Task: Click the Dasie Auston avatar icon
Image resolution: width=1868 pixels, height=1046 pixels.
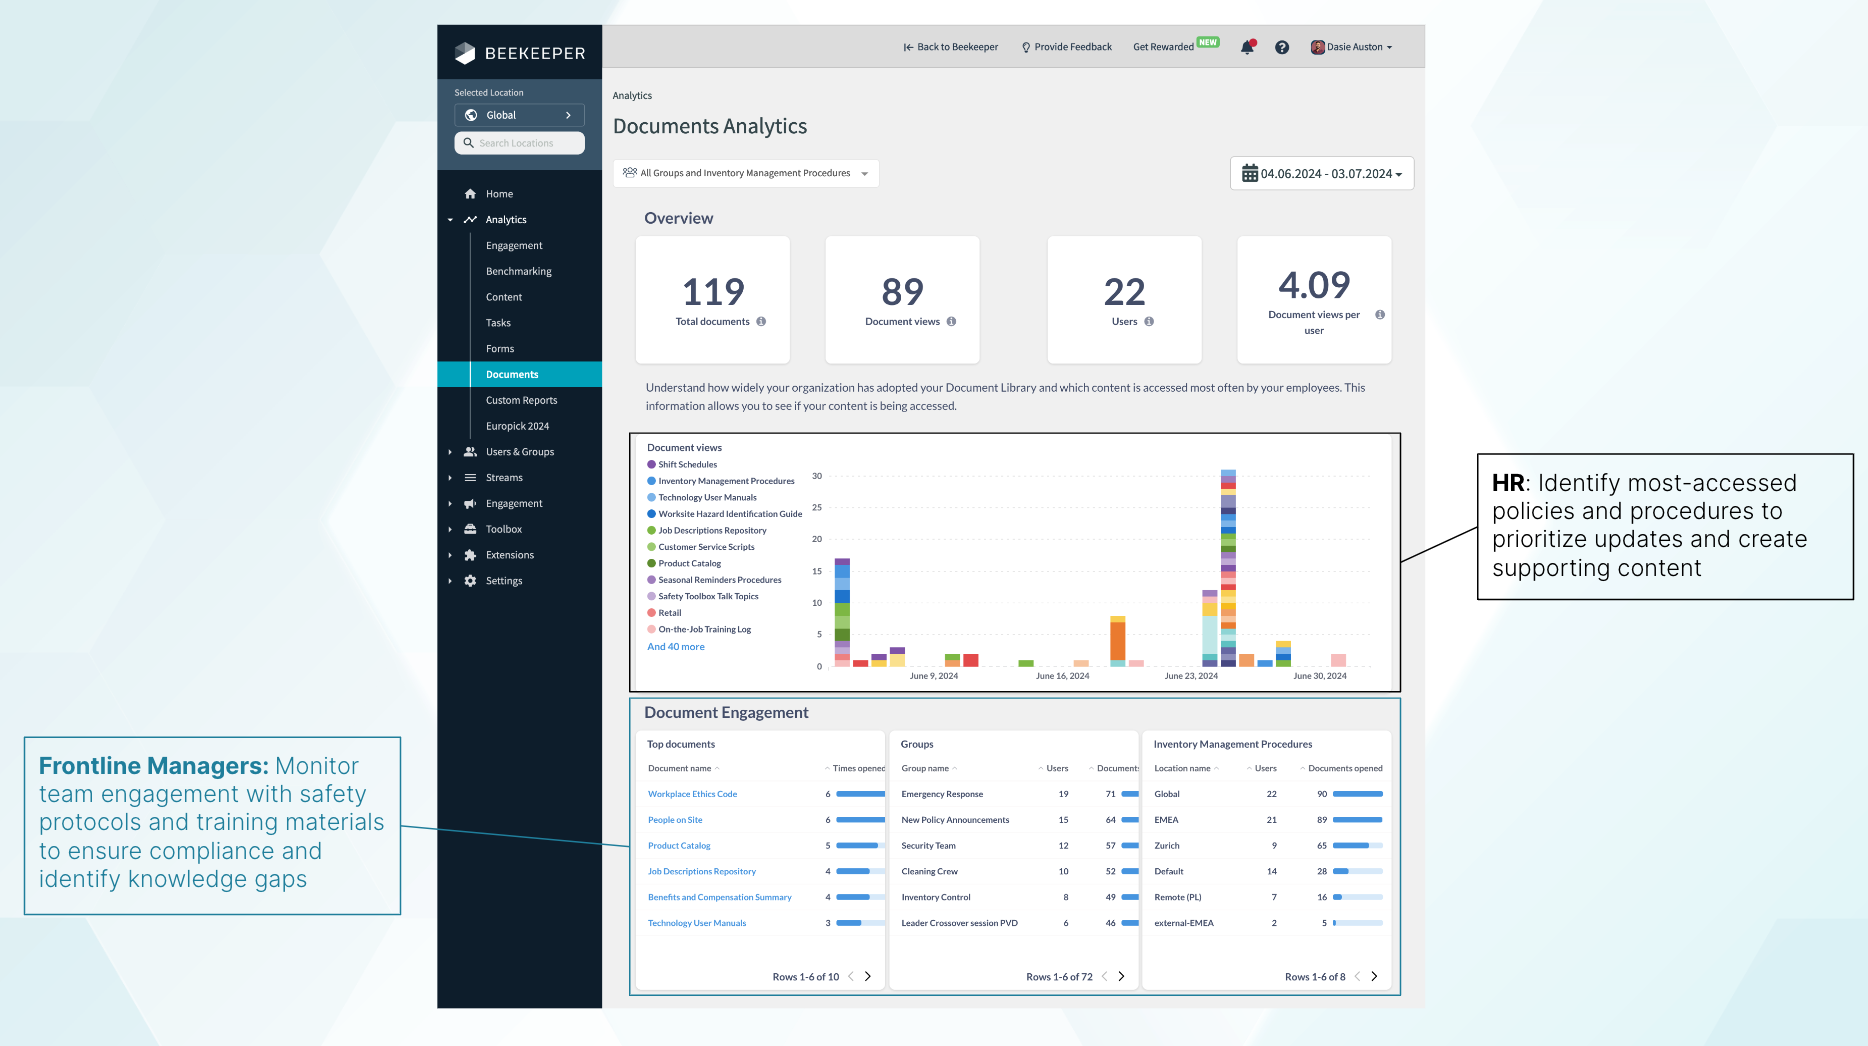Action: coord(1318,47)
